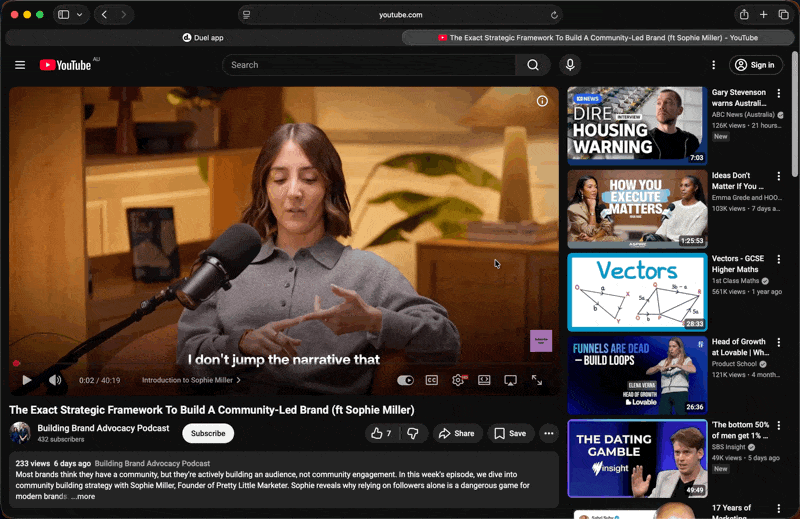Click the voice search microphone icon
The height and width of the screenshot is (519, 800).
click(570, 65)
